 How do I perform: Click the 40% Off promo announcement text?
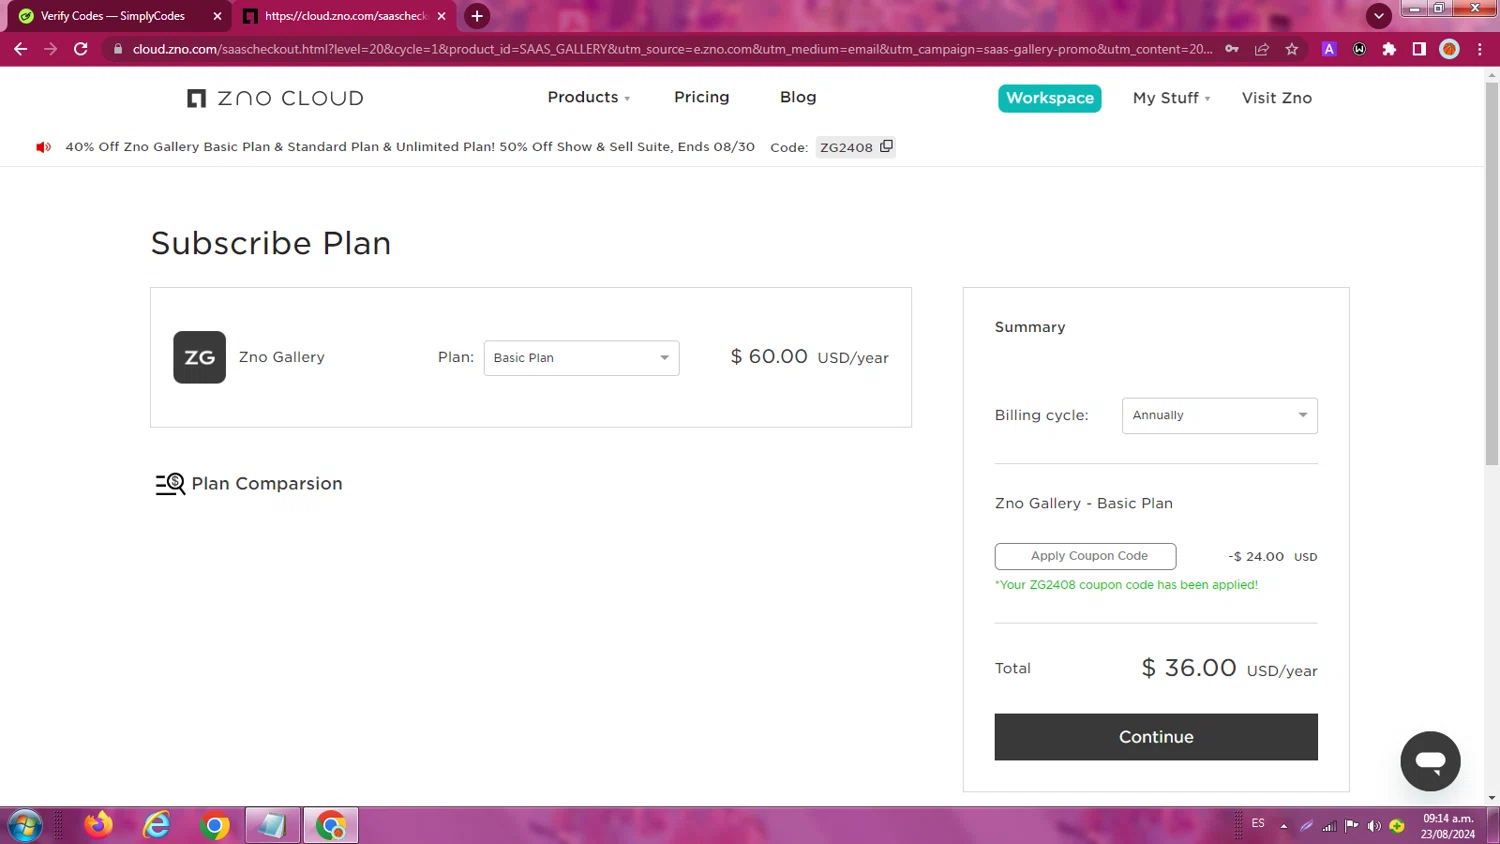(x=410, y=146)
